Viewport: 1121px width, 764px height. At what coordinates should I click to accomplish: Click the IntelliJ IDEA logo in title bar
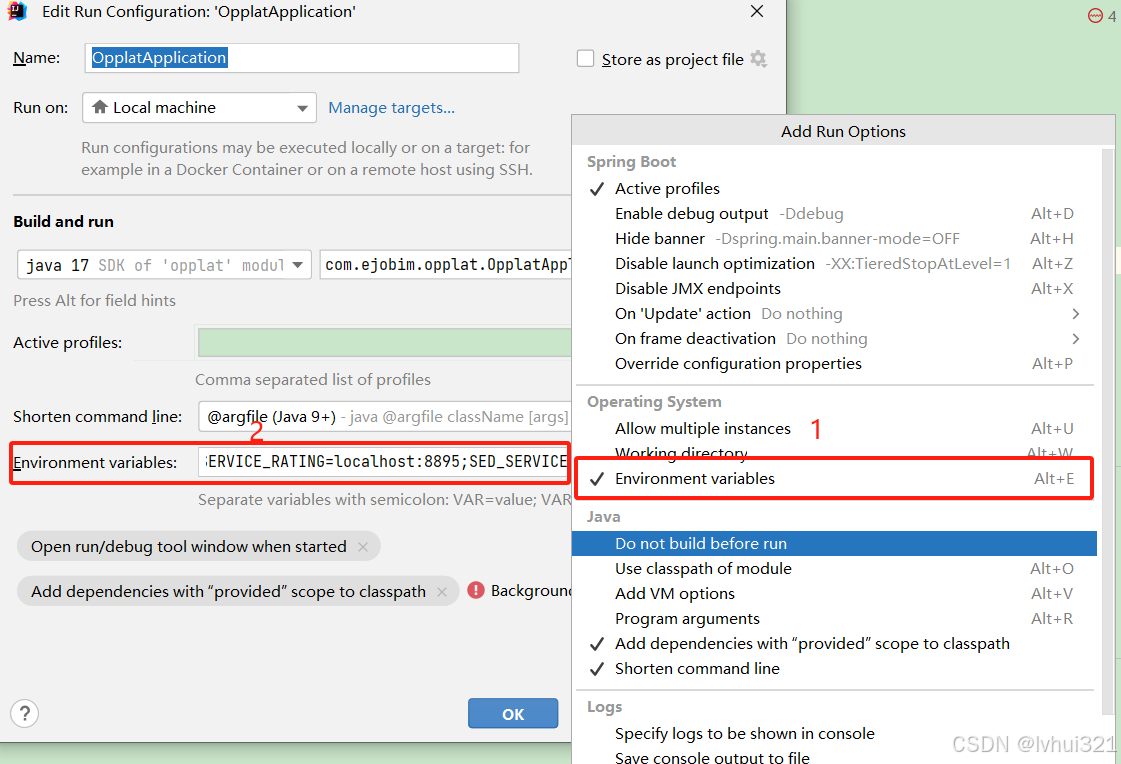tap(16, 11)
